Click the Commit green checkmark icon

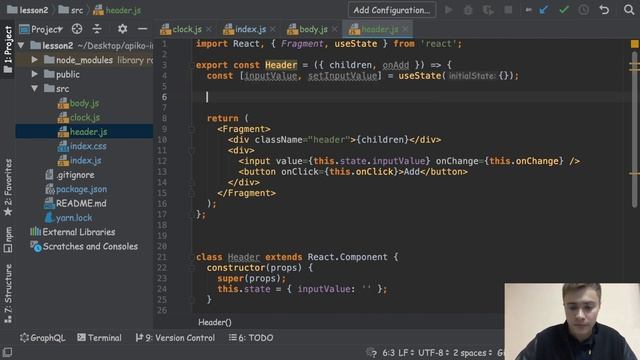tap(564, 10)
